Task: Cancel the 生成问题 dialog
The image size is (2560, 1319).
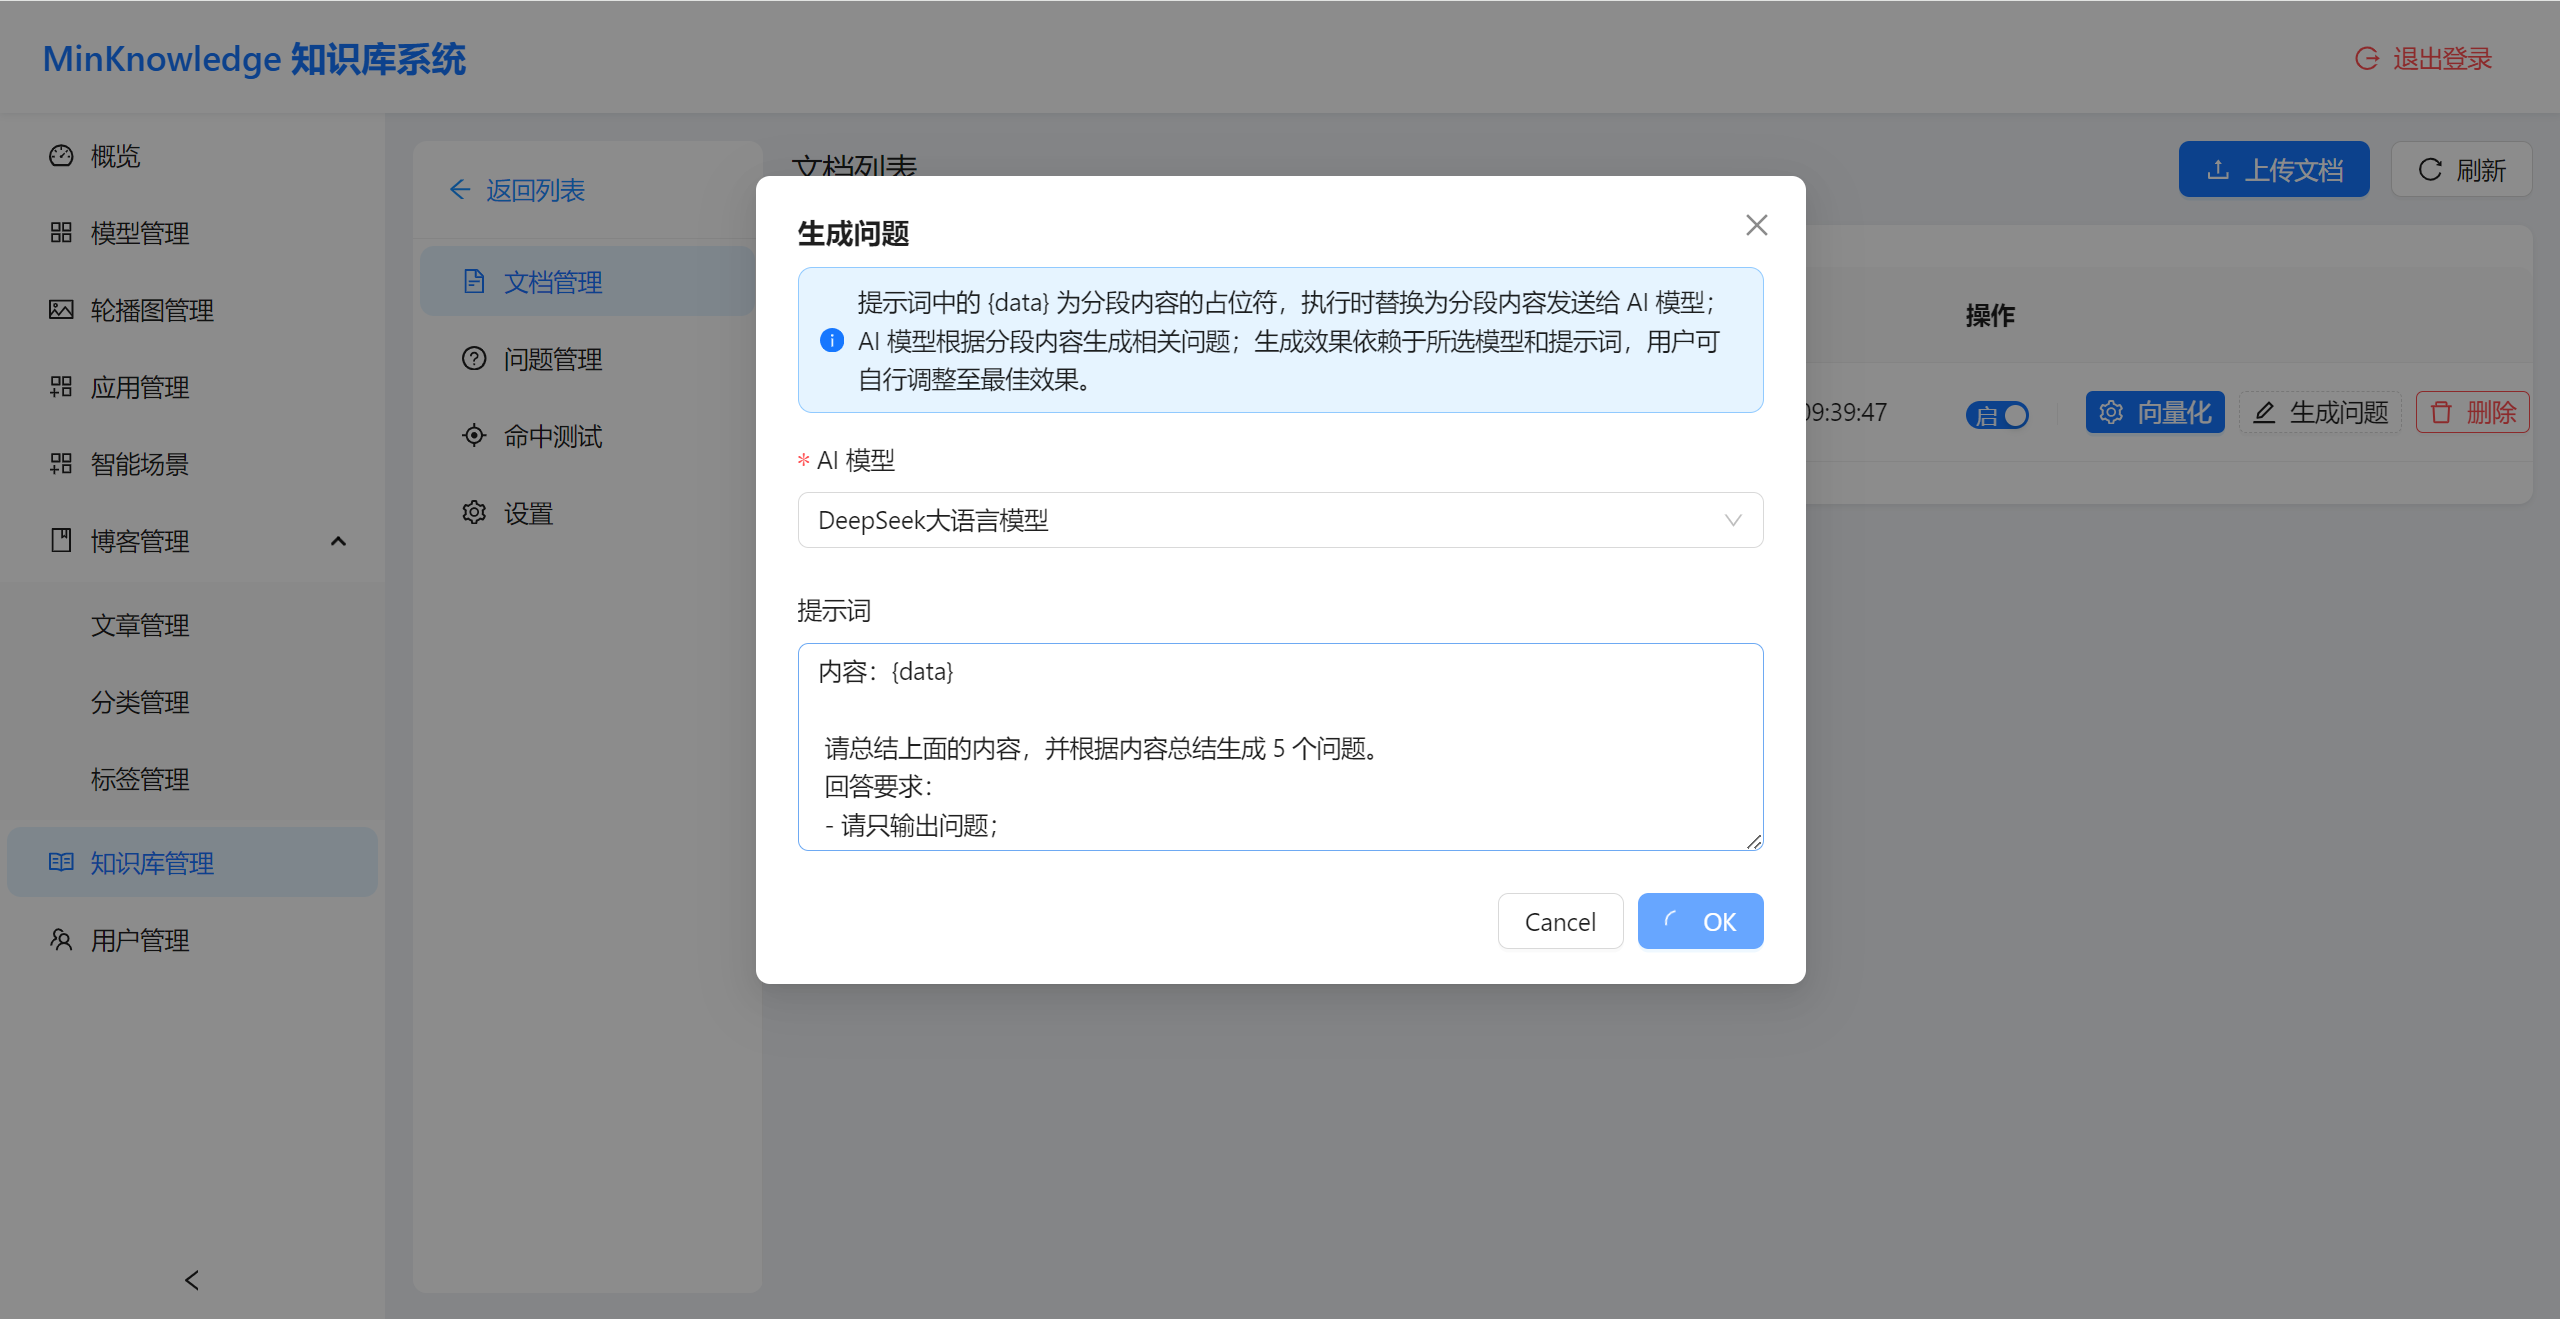Action: click(x=1560, y=921)
